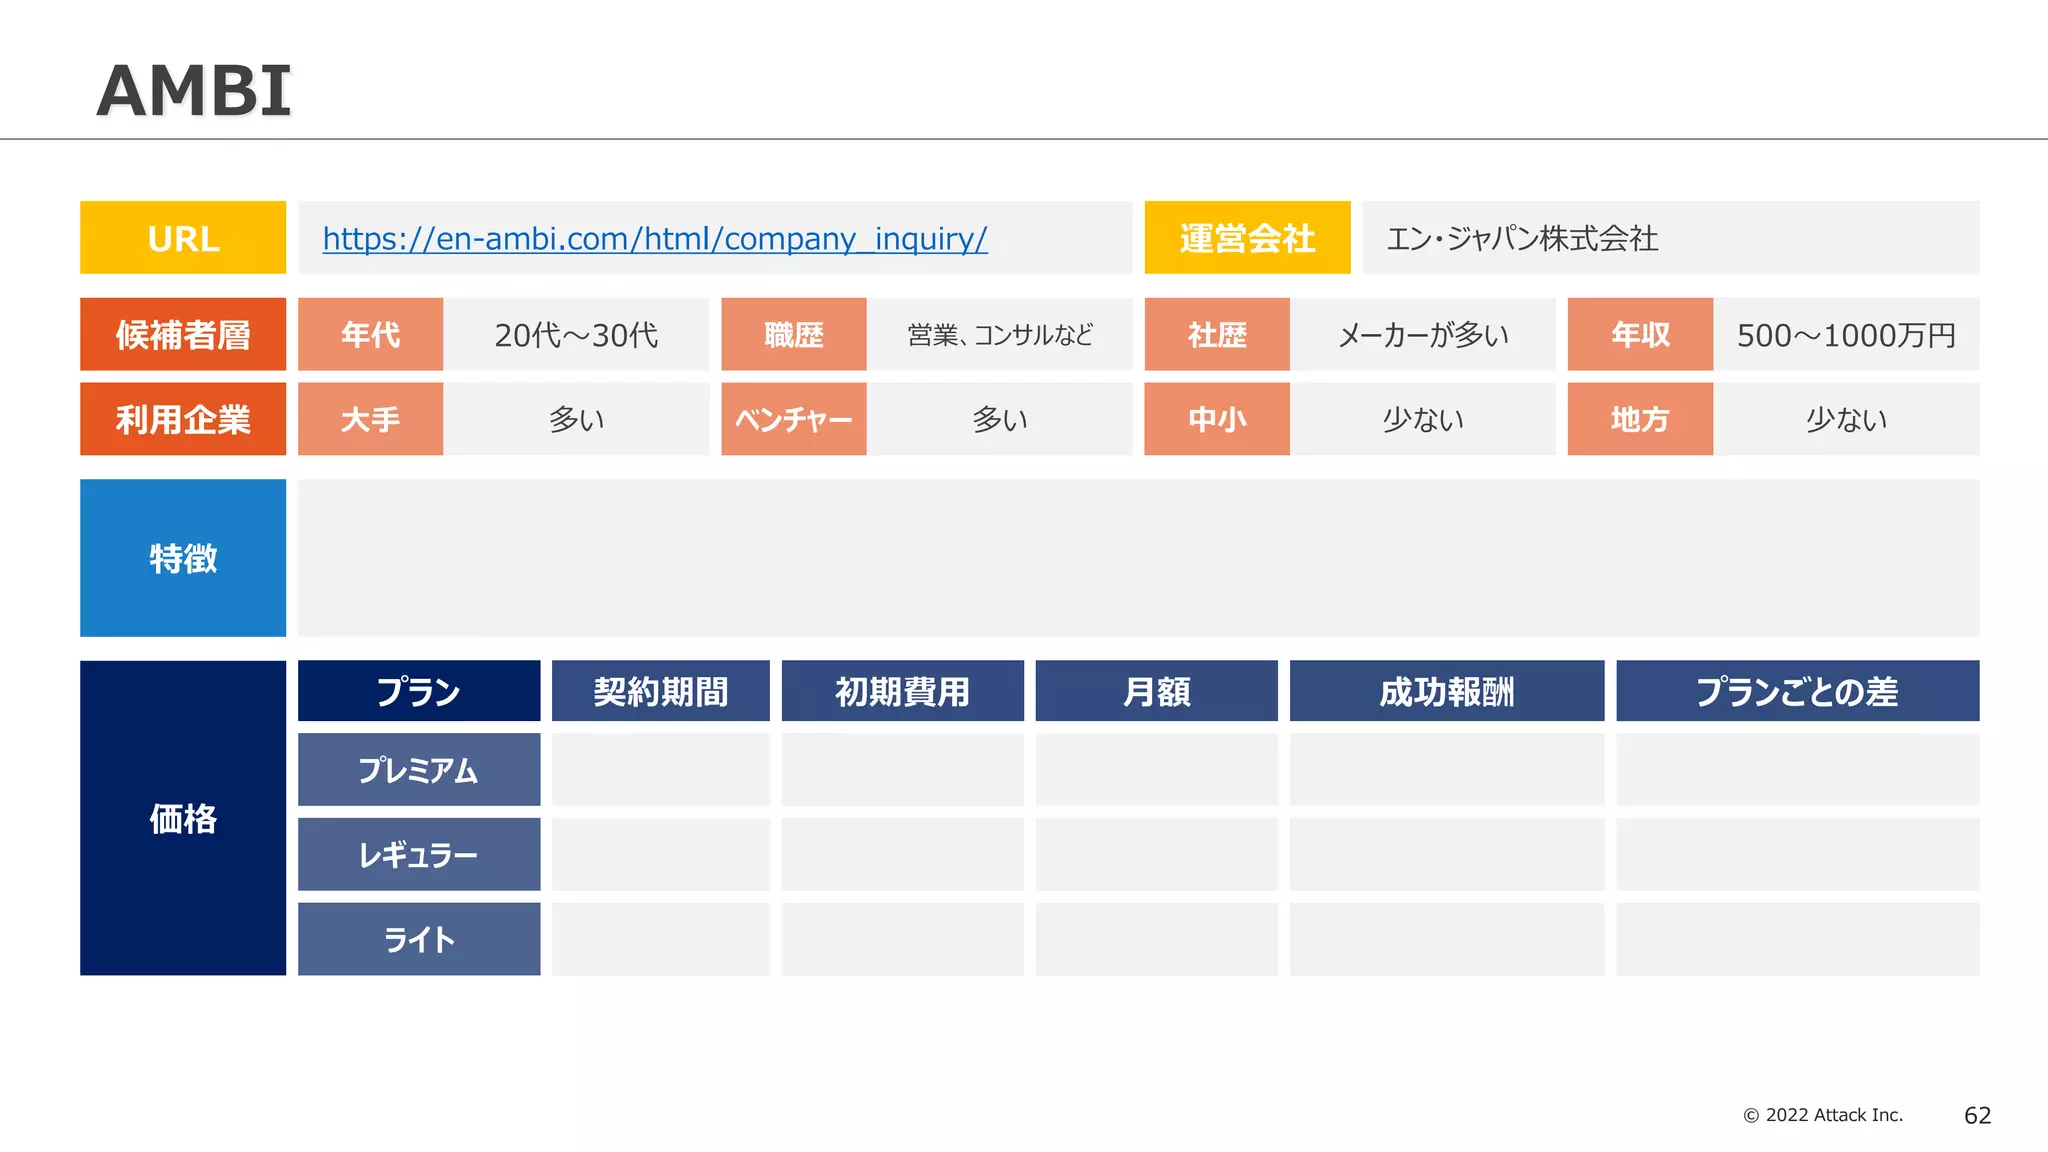The width and height of the screenshot is (2048, 1152).
Task: Select the yellow URL label box
Action: point(183,237)
